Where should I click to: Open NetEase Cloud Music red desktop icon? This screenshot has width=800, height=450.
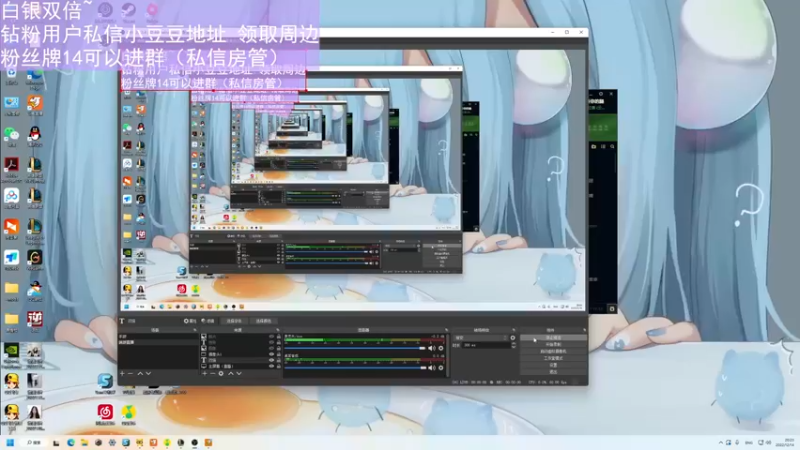105,413
